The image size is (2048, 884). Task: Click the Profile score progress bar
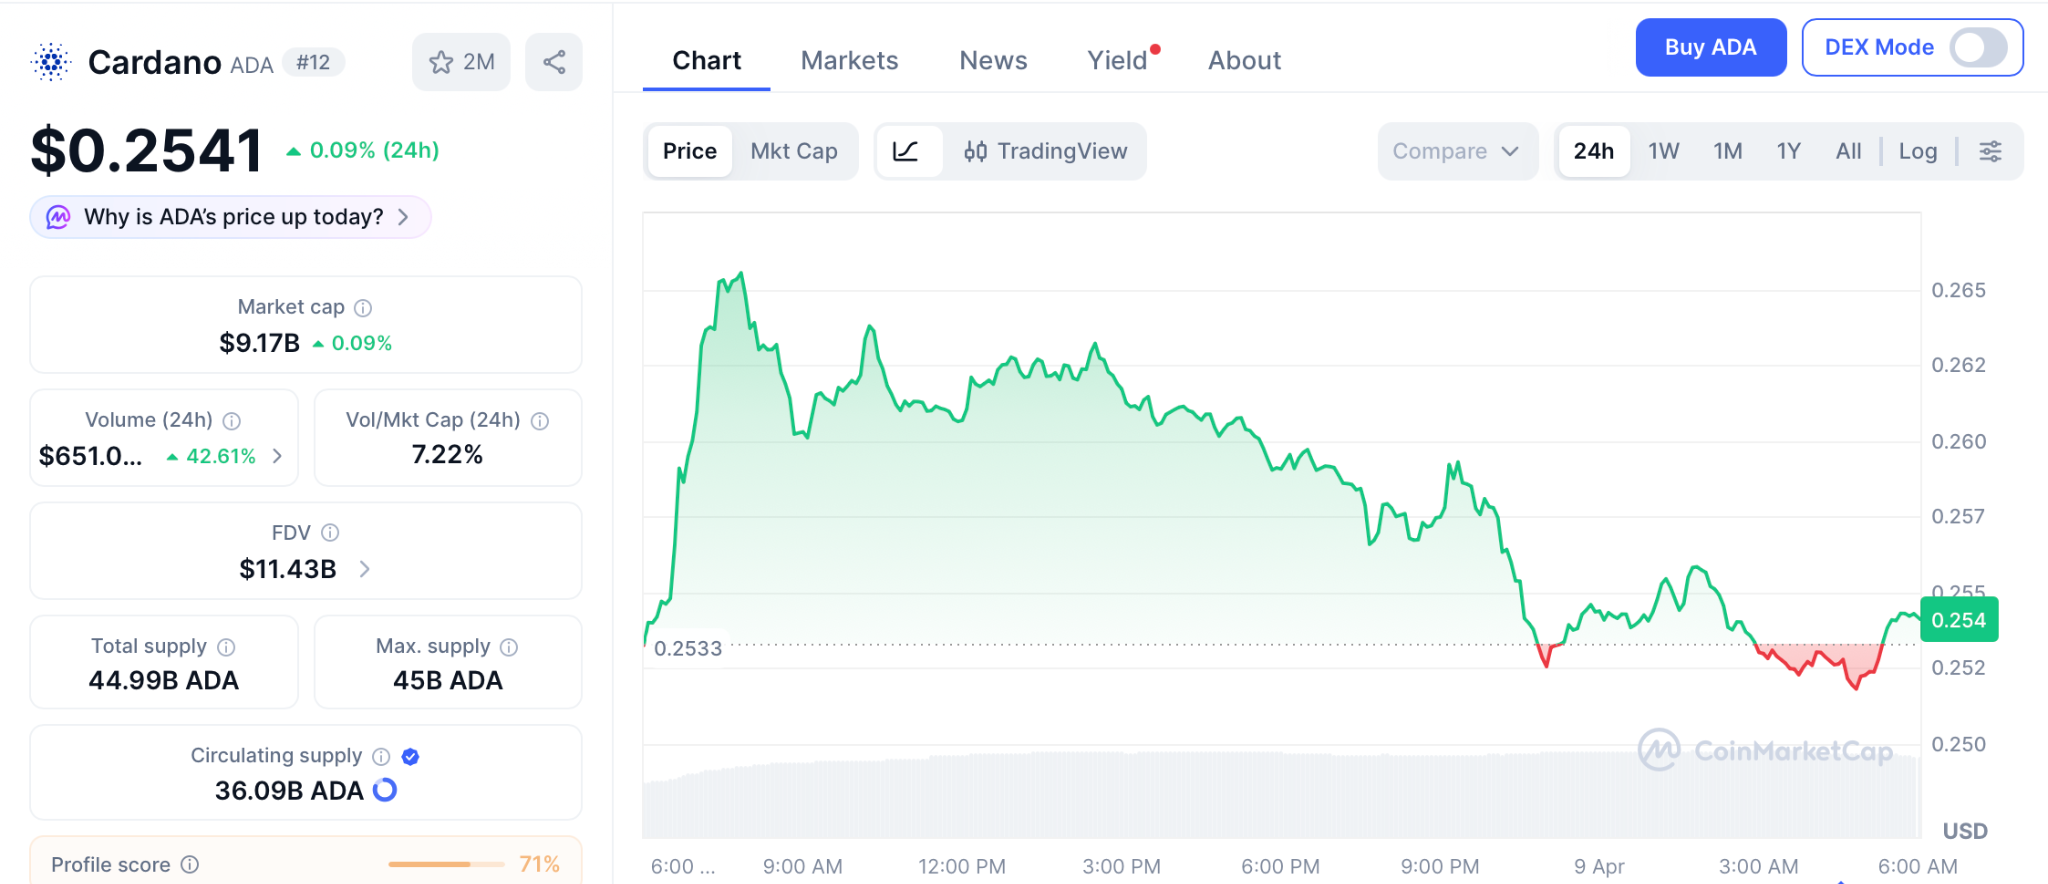pyautogui.click(x=446, y=864)
